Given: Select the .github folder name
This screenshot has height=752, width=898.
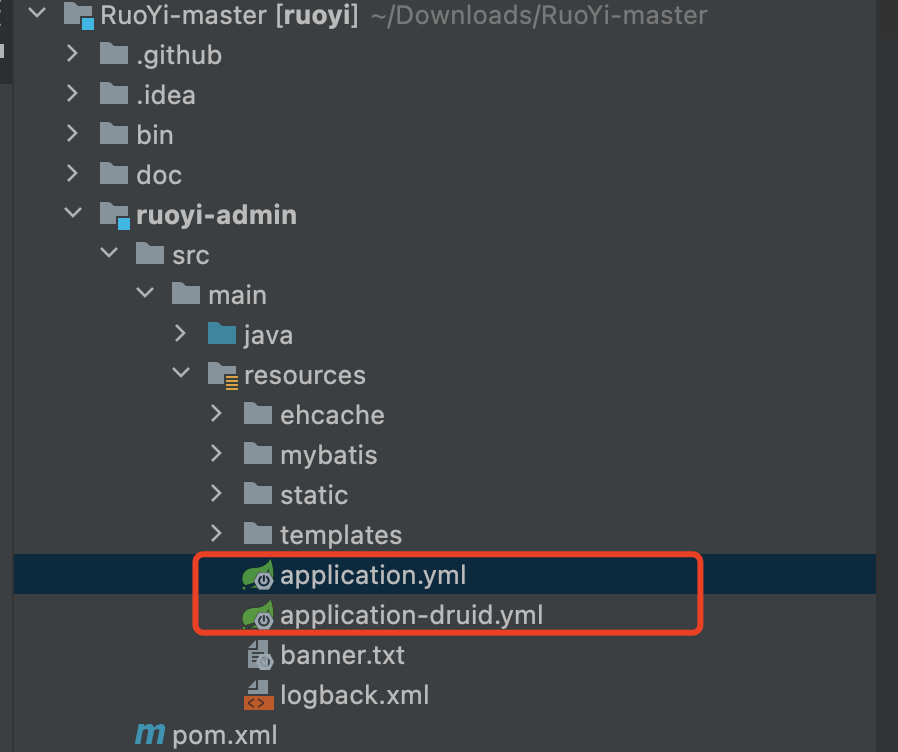Looking at the screenshot, I should click(x=179, y=56).
